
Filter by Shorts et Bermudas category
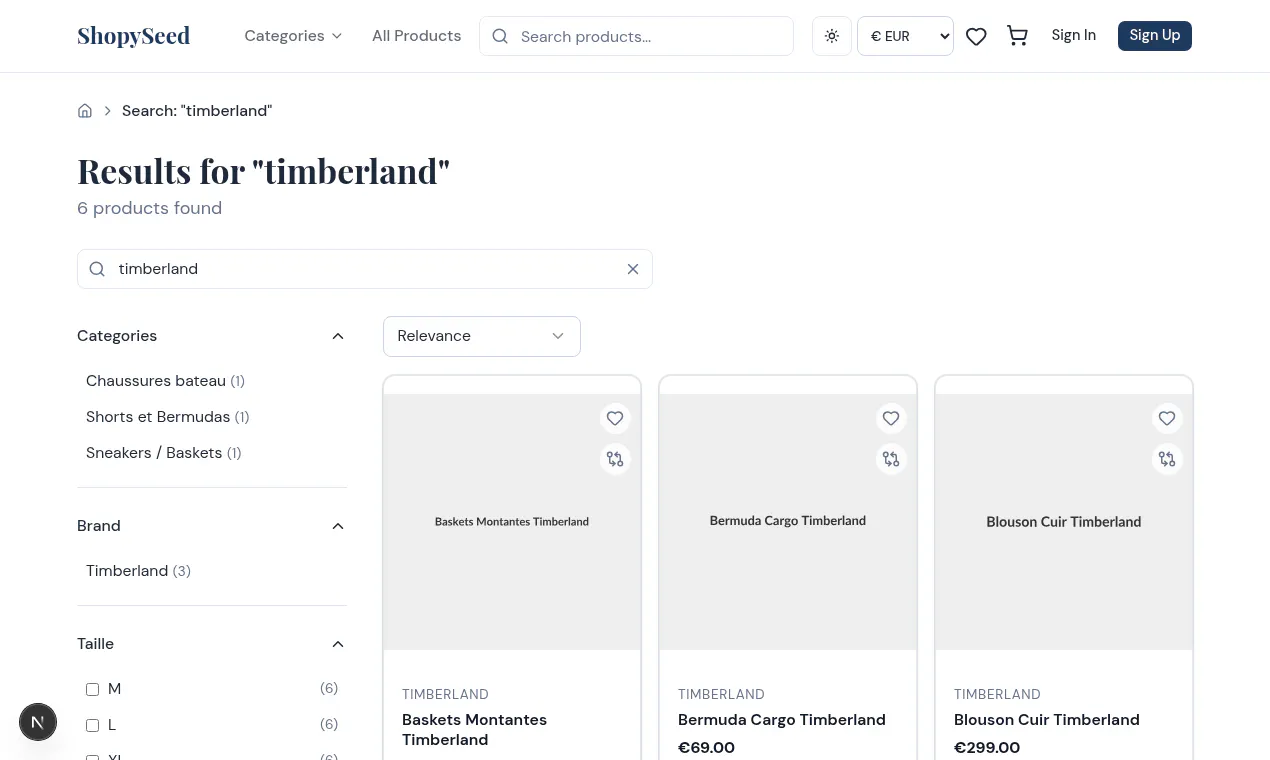[168, 417]
